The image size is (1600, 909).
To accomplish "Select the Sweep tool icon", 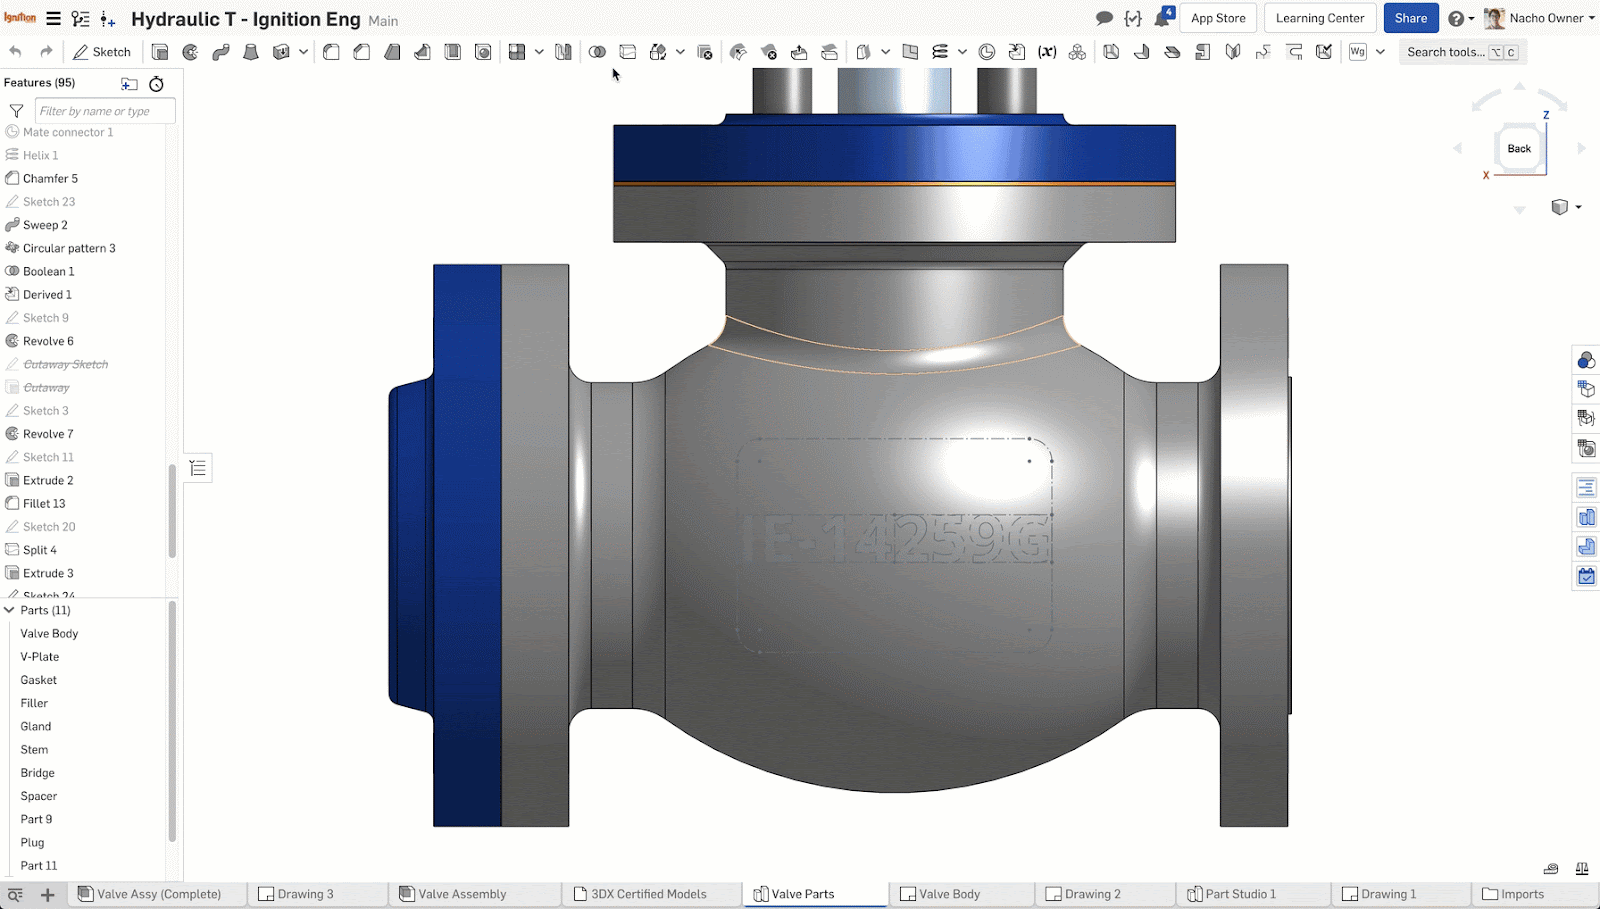I will [220, 52].
